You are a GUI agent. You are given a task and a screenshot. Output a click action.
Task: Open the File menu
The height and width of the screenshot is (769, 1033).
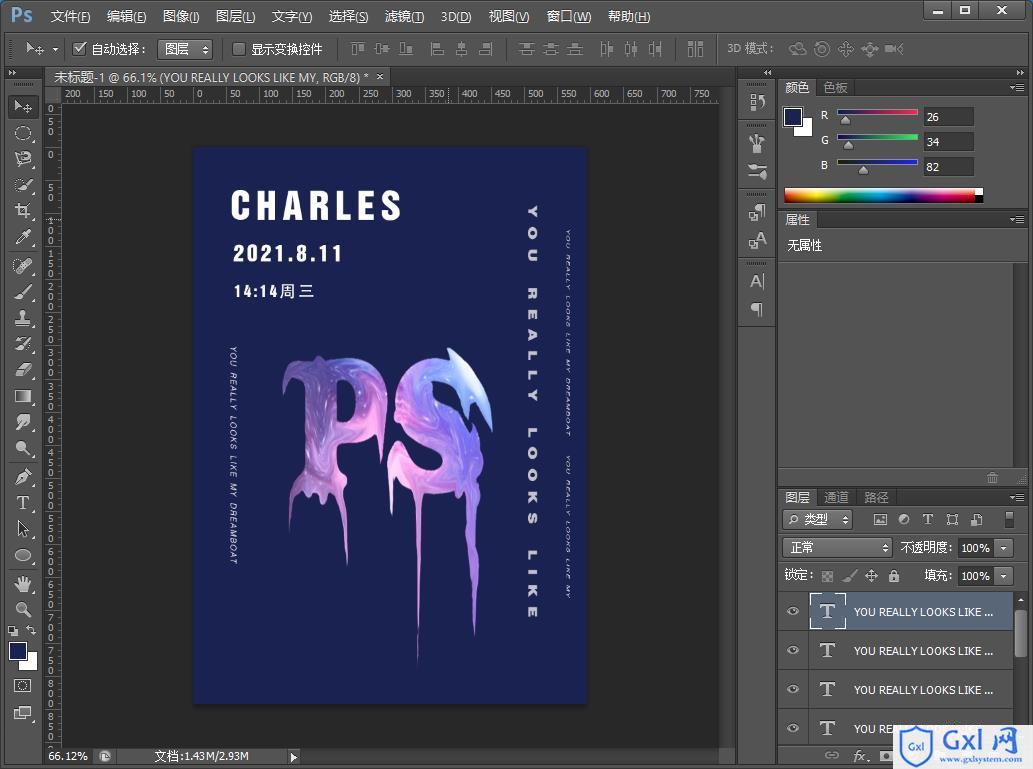(70, 16)
